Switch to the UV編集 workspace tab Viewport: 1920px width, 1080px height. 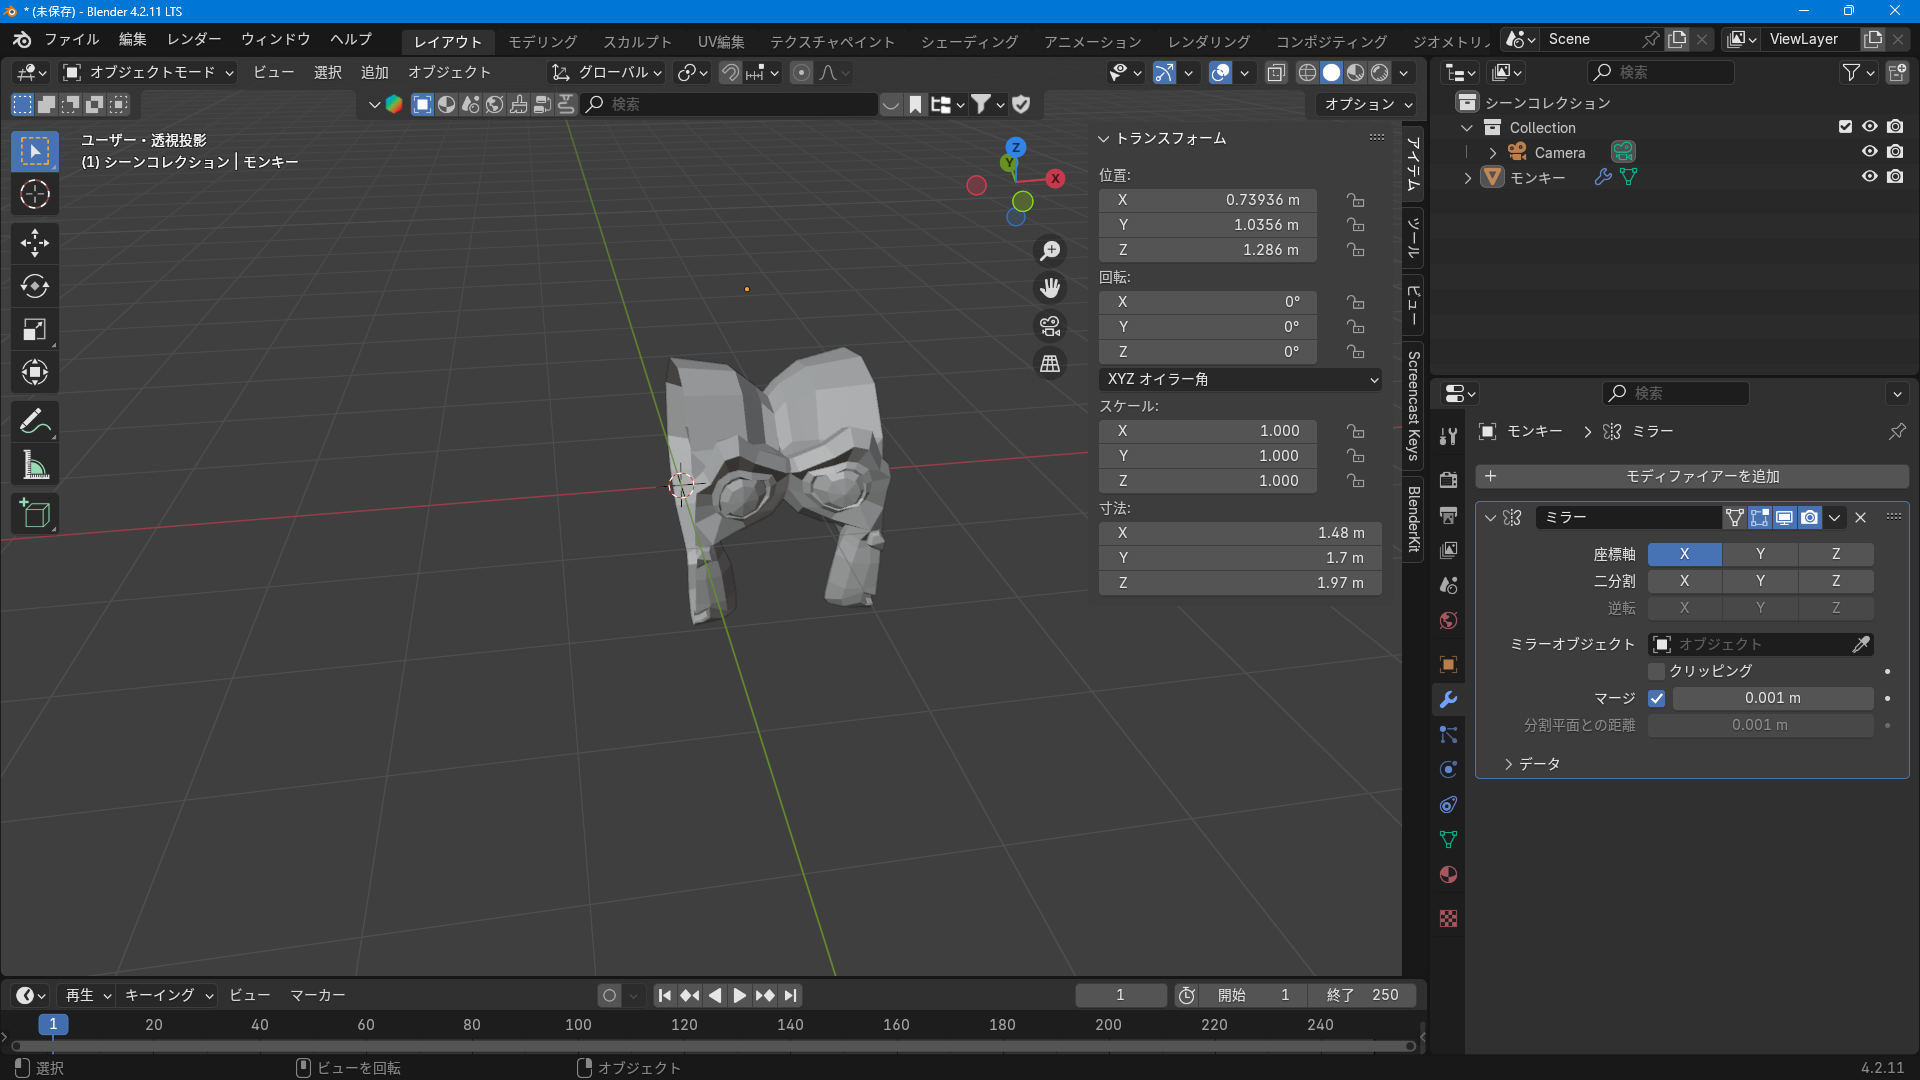[721, 41]
